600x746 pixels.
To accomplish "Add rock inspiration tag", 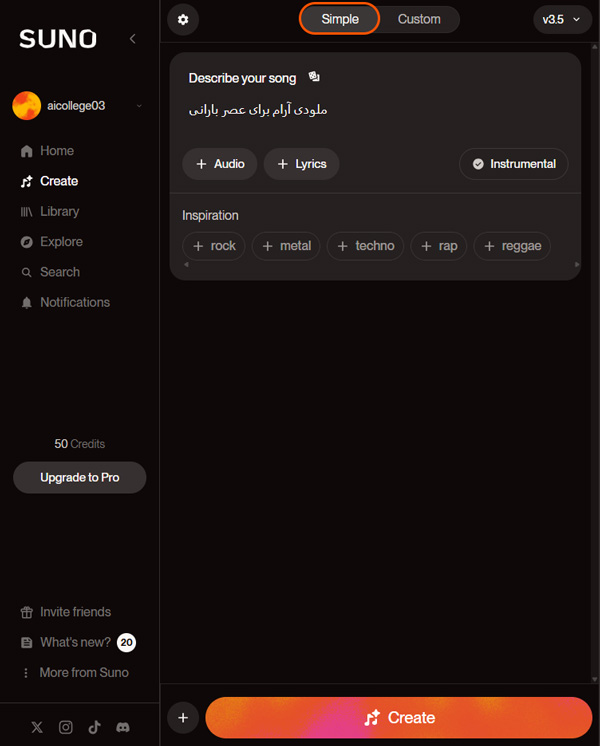I will pos(214,246).
